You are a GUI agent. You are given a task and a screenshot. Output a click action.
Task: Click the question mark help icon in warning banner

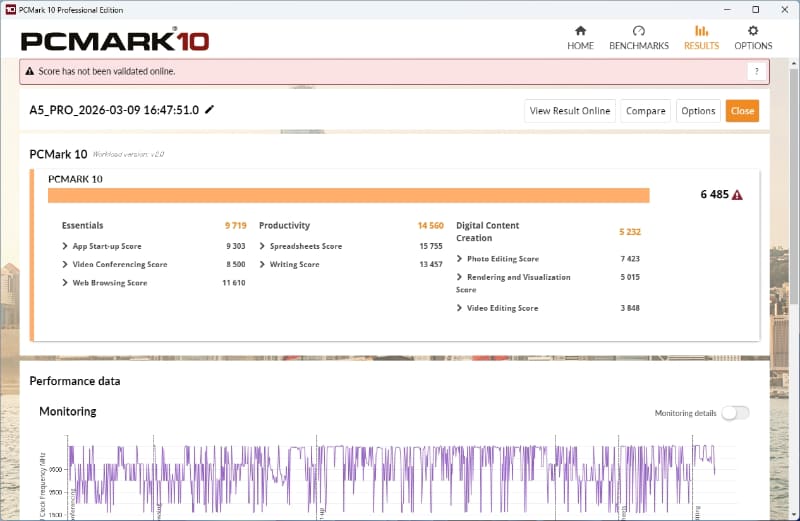click(757, 71)
